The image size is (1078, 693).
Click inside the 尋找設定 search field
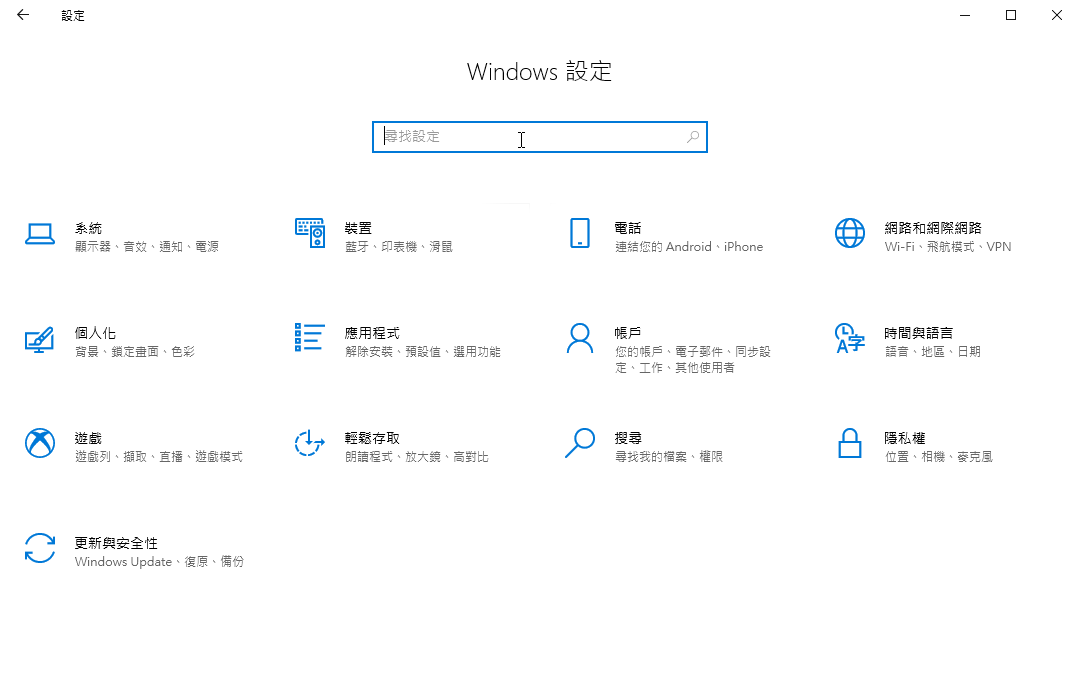click(540, 137)
